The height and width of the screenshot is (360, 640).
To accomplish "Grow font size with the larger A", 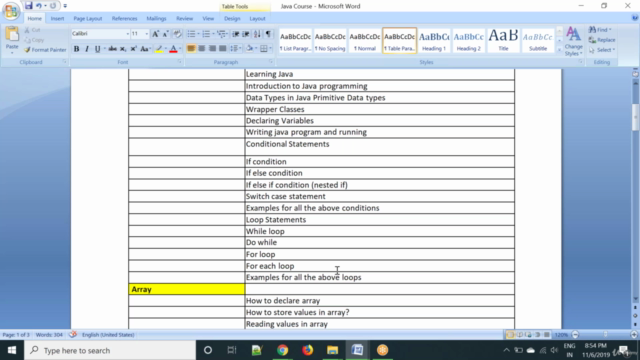I will pyautogui.click(x=155, y=34).
